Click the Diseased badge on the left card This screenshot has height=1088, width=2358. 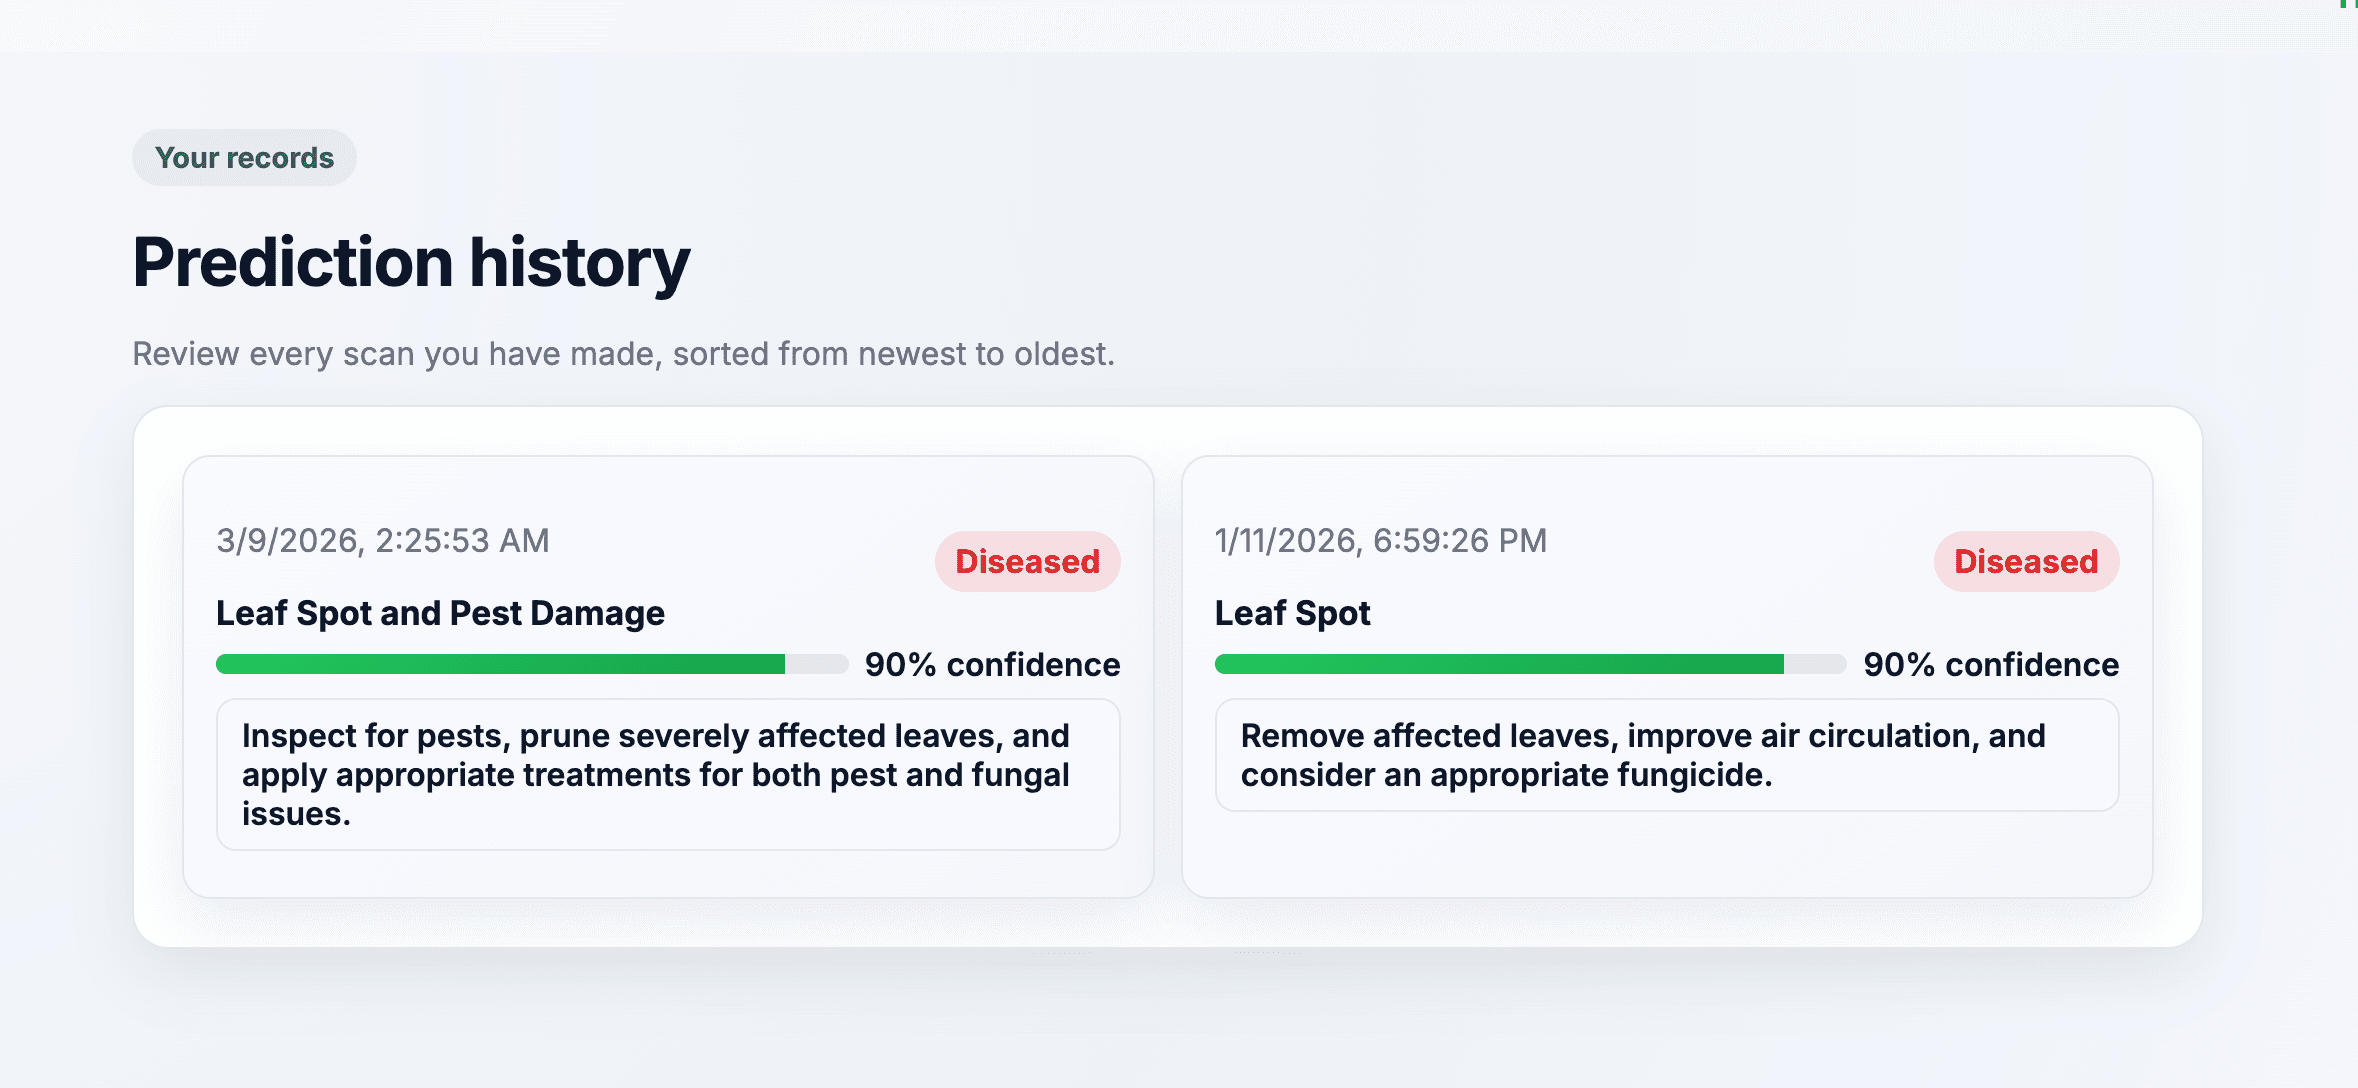click(1027, 561)
